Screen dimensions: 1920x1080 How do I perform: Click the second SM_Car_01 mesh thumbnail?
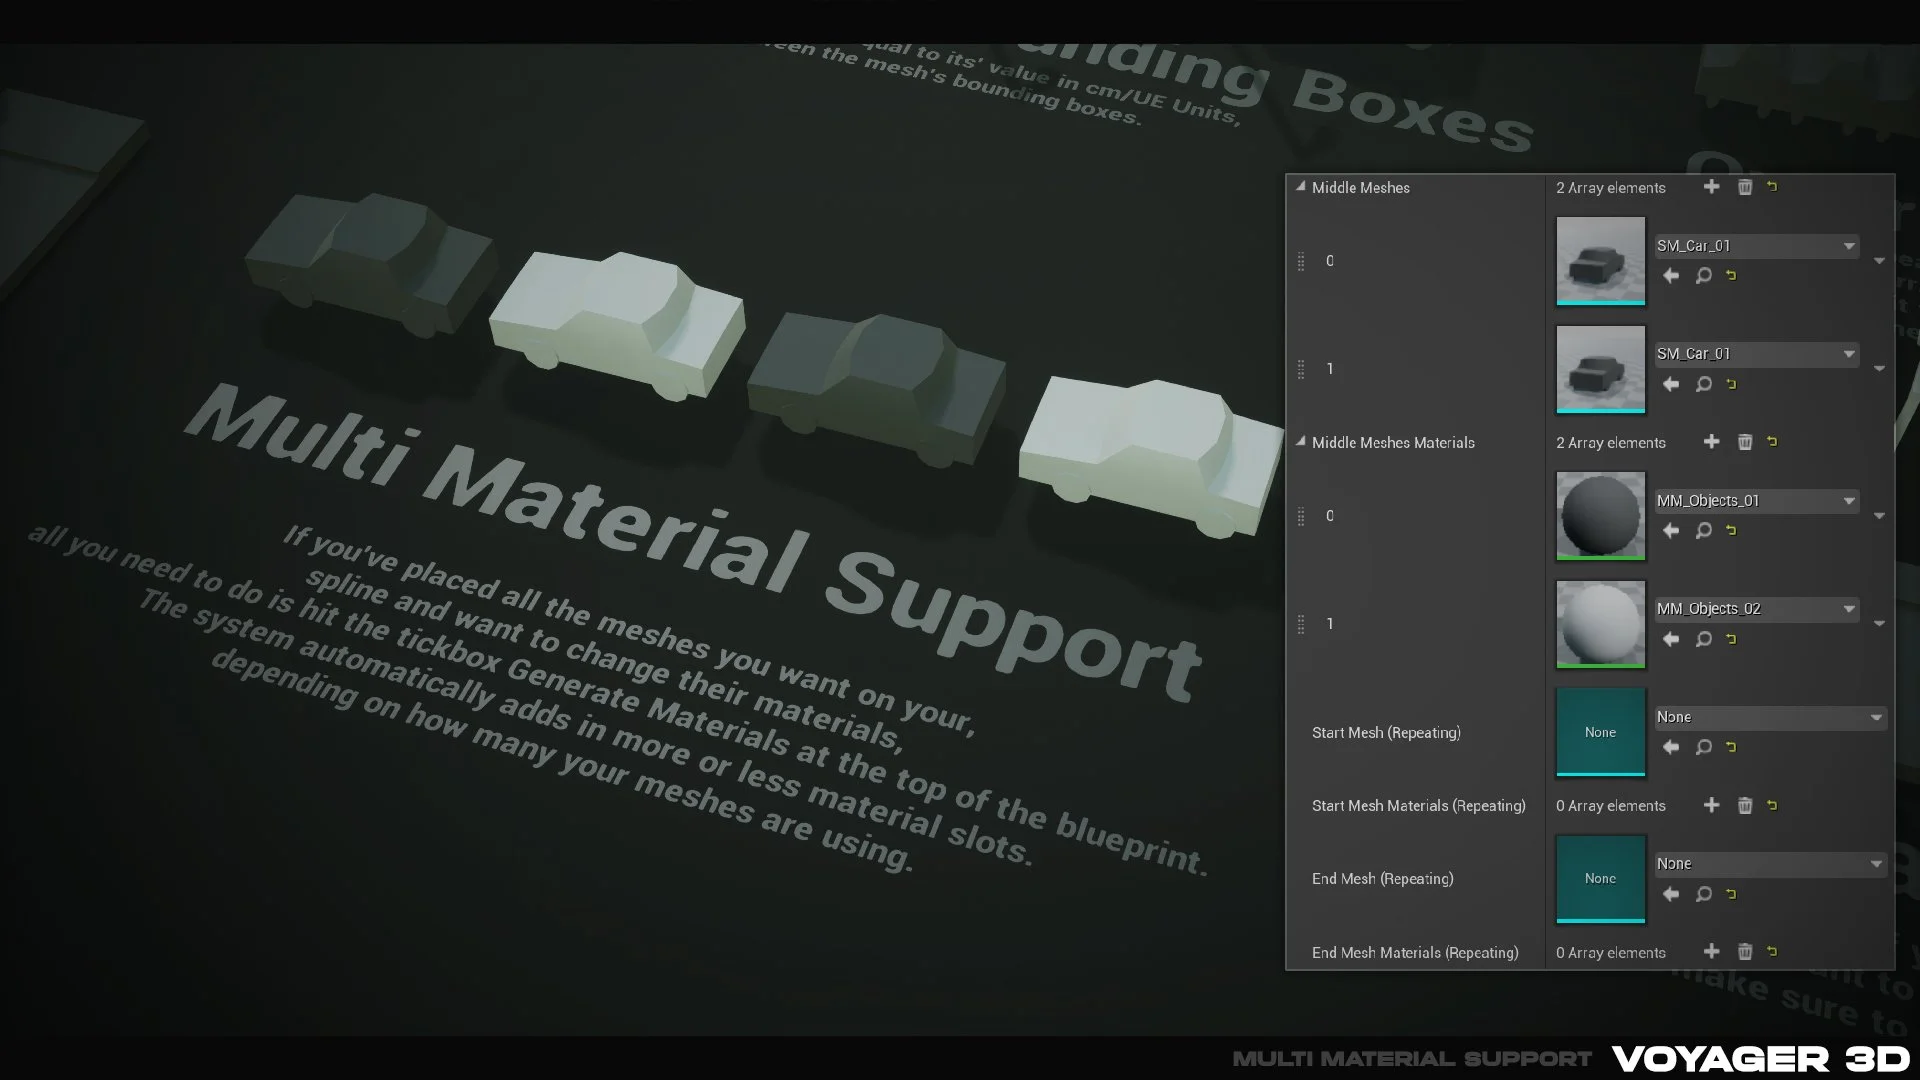pos(1600,368)
